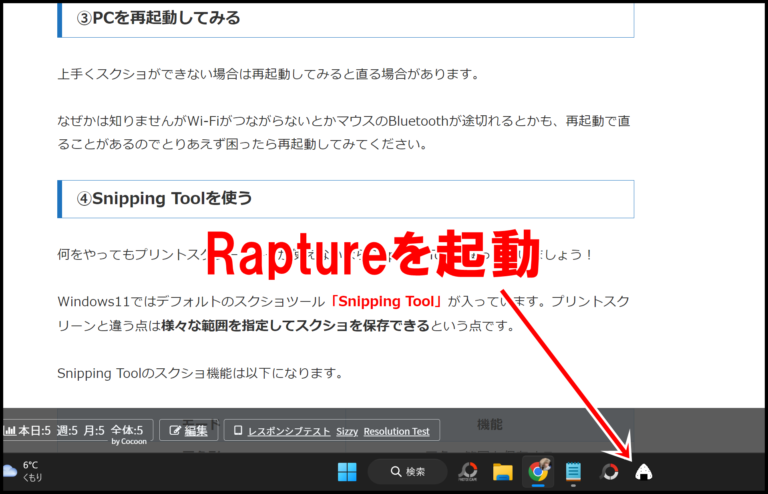This screenshot has height=494, width=768.
Task: Click the access counter stats bar
Action: coord(75,429)
